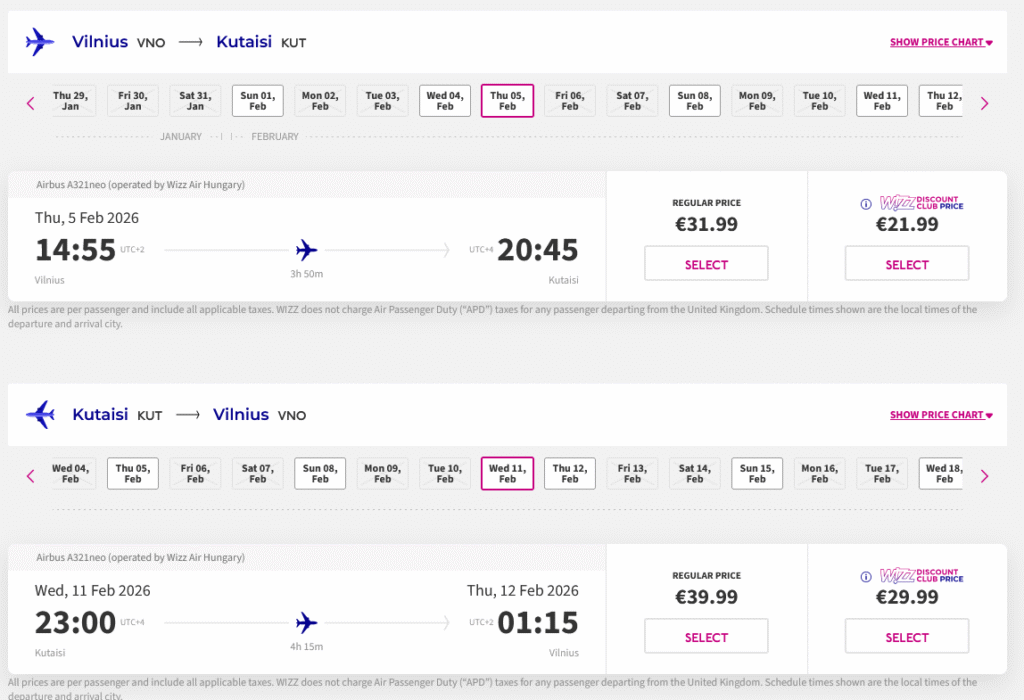The height and width of the screenshot is (700, 1024).
Task: Click the info icon on outbound Discount Club price
Action: click(866, 204)
